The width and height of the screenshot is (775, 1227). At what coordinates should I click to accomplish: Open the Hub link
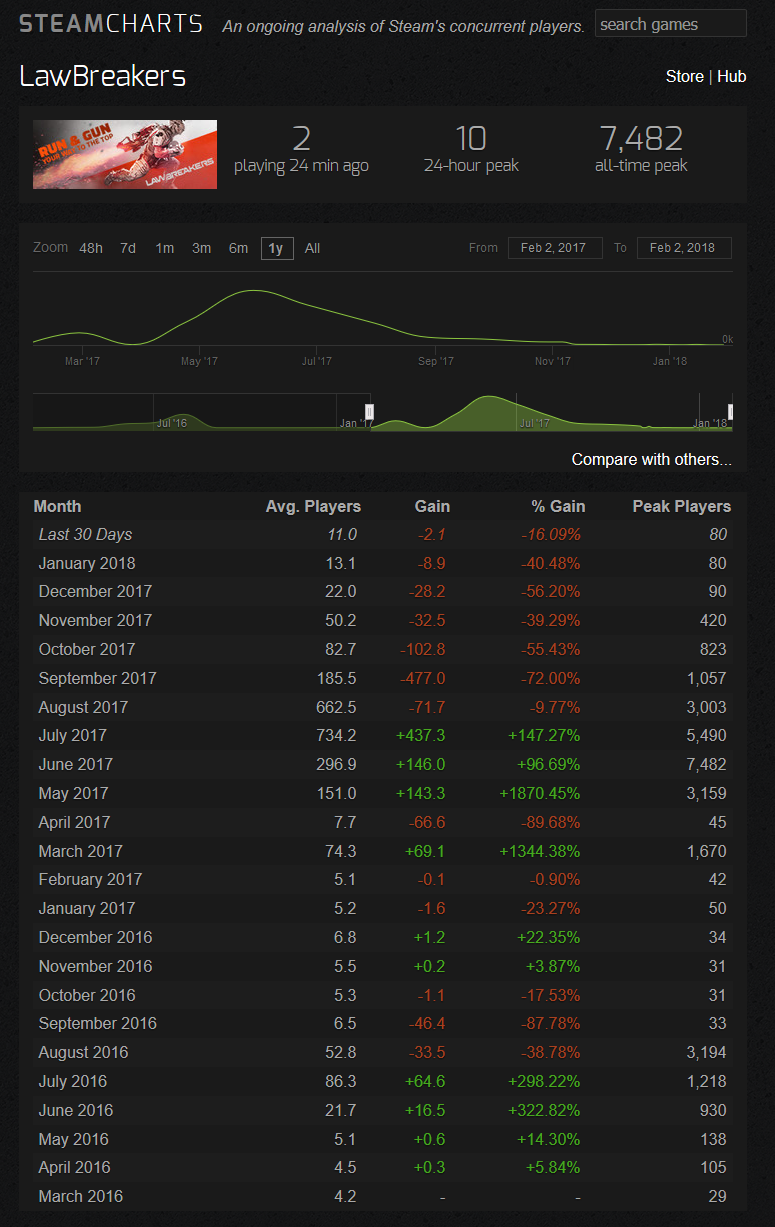tap(731, 76)
